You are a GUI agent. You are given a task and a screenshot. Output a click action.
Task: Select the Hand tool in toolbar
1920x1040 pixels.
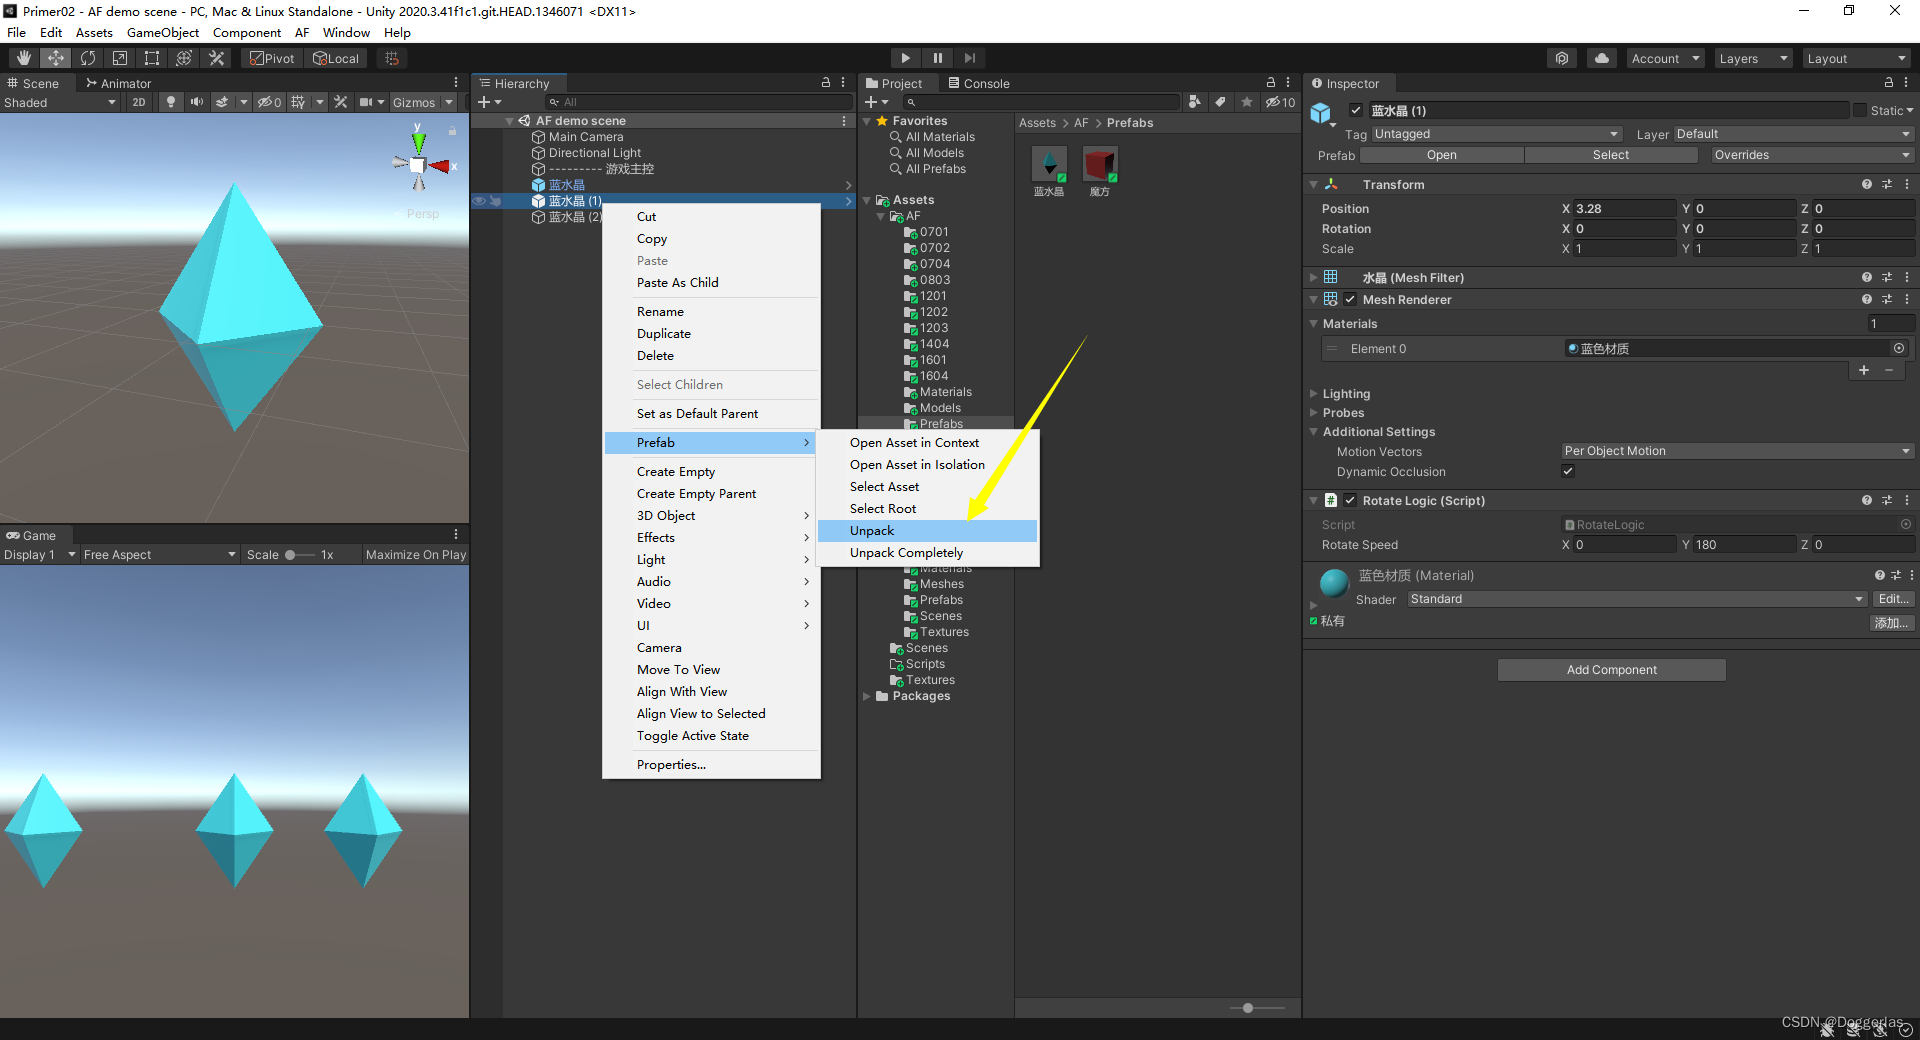pos(24,58)
